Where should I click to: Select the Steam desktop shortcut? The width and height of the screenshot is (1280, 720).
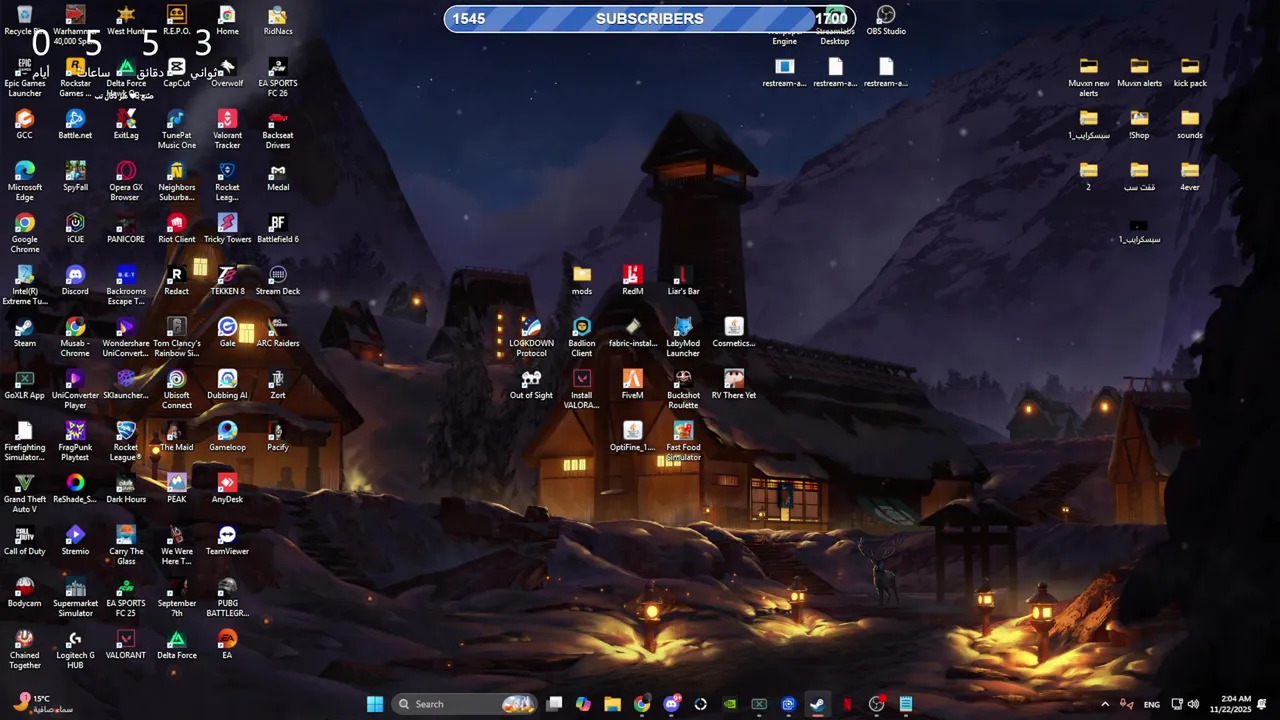[24, 332]
